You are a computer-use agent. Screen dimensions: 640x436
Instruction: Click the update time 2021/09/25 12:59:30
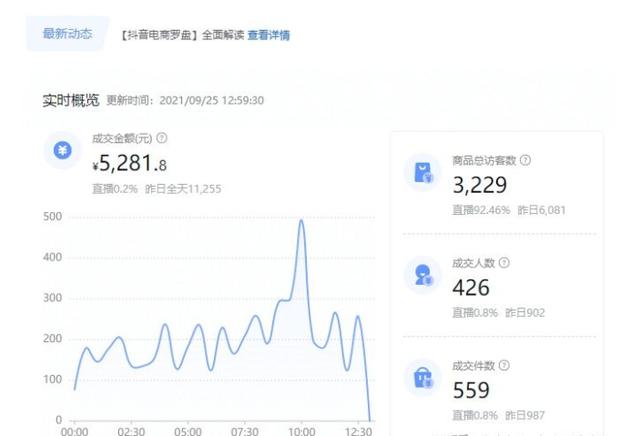click(x=211, y=100)
